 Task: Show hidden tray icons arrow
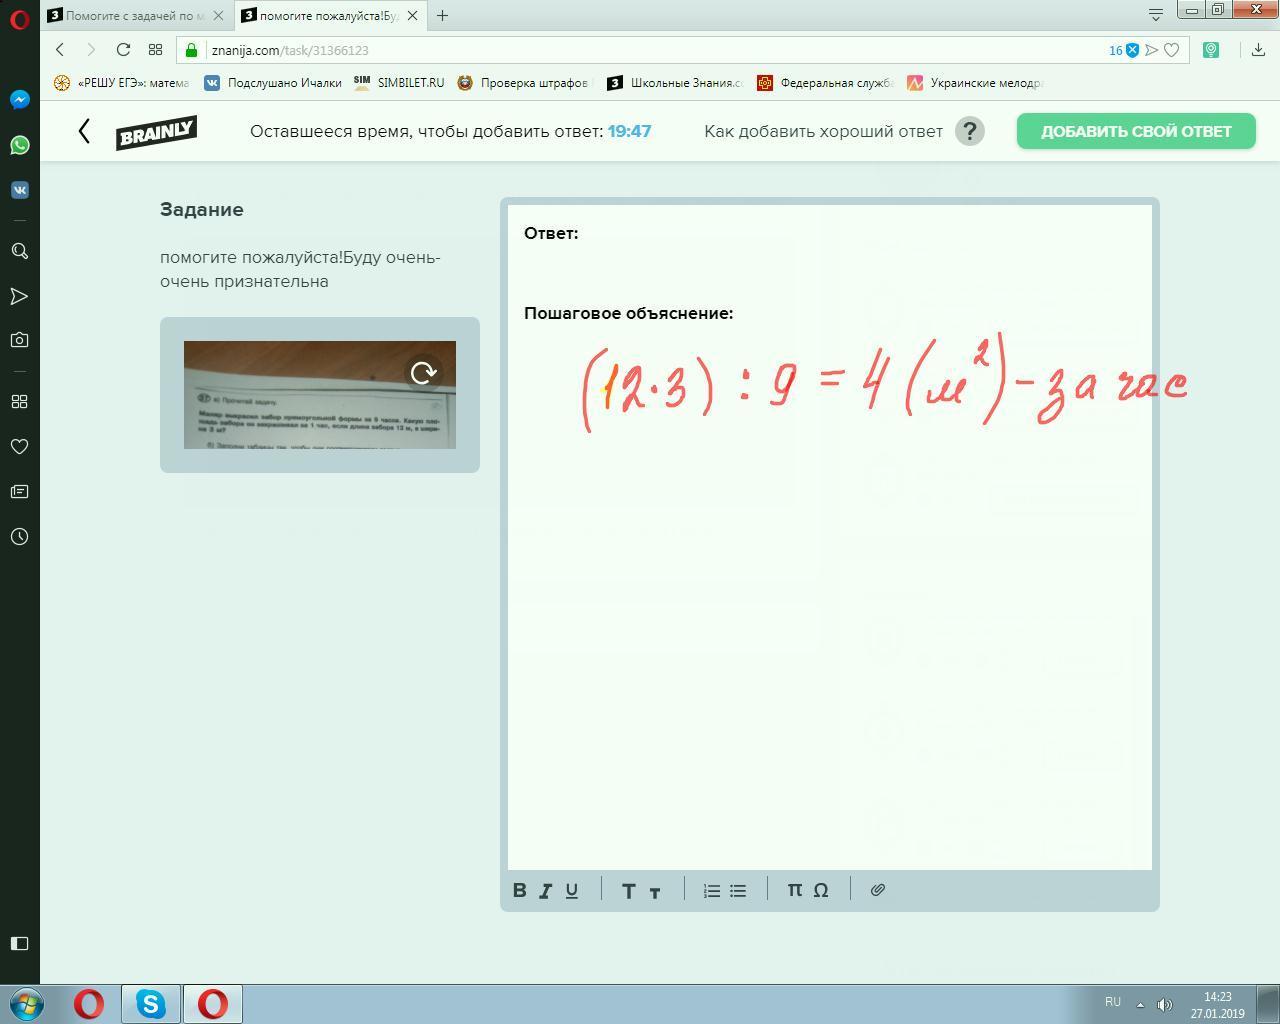[1142, 1004]
